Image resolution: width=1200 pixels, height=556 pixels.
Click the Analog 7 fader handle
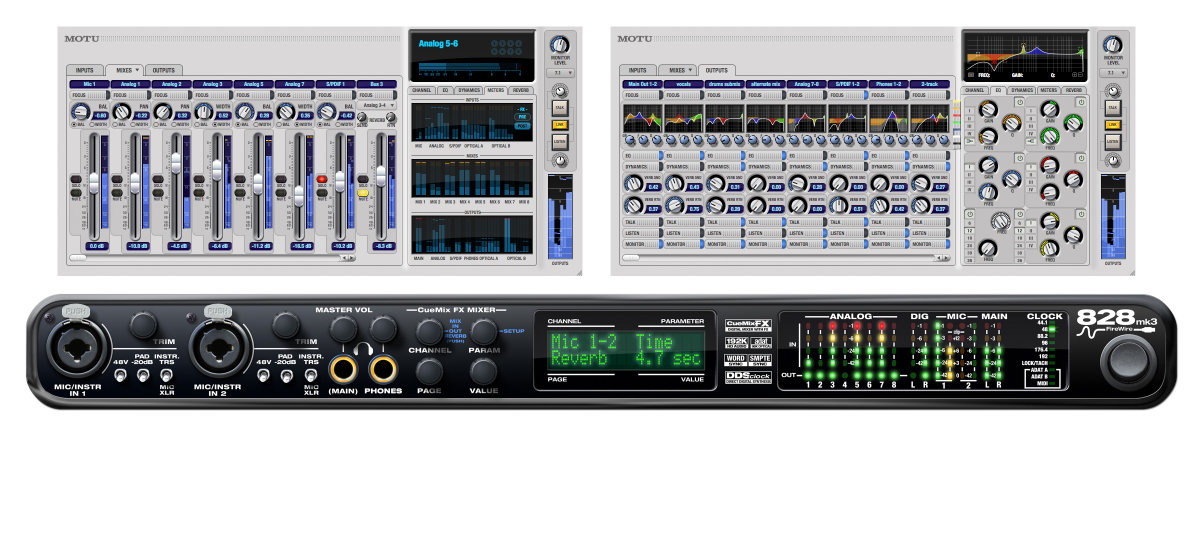pos(299,196)
